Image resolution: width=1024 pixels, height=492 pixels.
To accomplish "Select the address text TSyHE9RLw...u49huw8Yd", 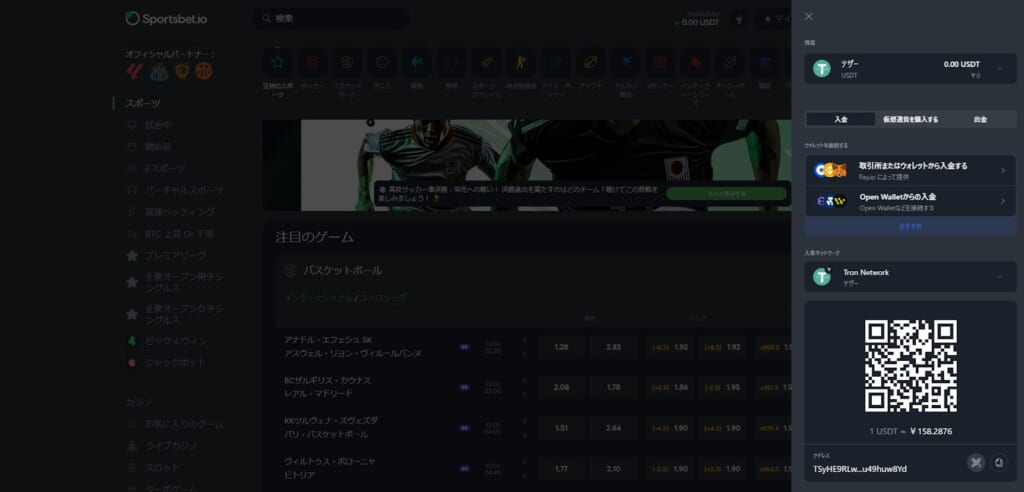I will tap(859, 469).
